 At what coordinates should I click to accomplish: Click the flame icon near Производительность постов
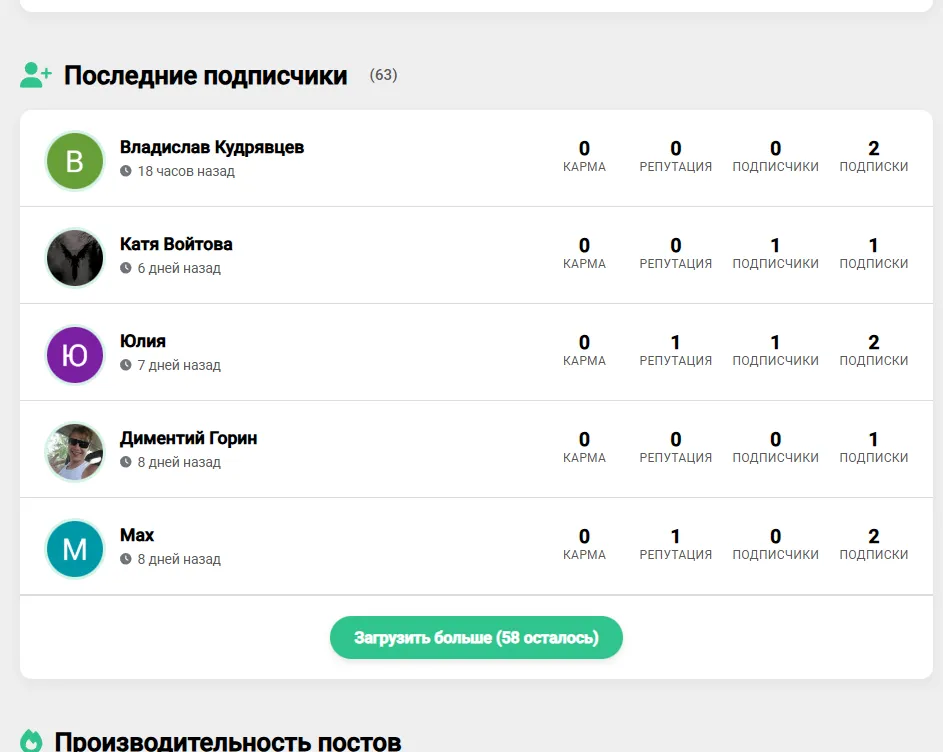pos(31,741)
